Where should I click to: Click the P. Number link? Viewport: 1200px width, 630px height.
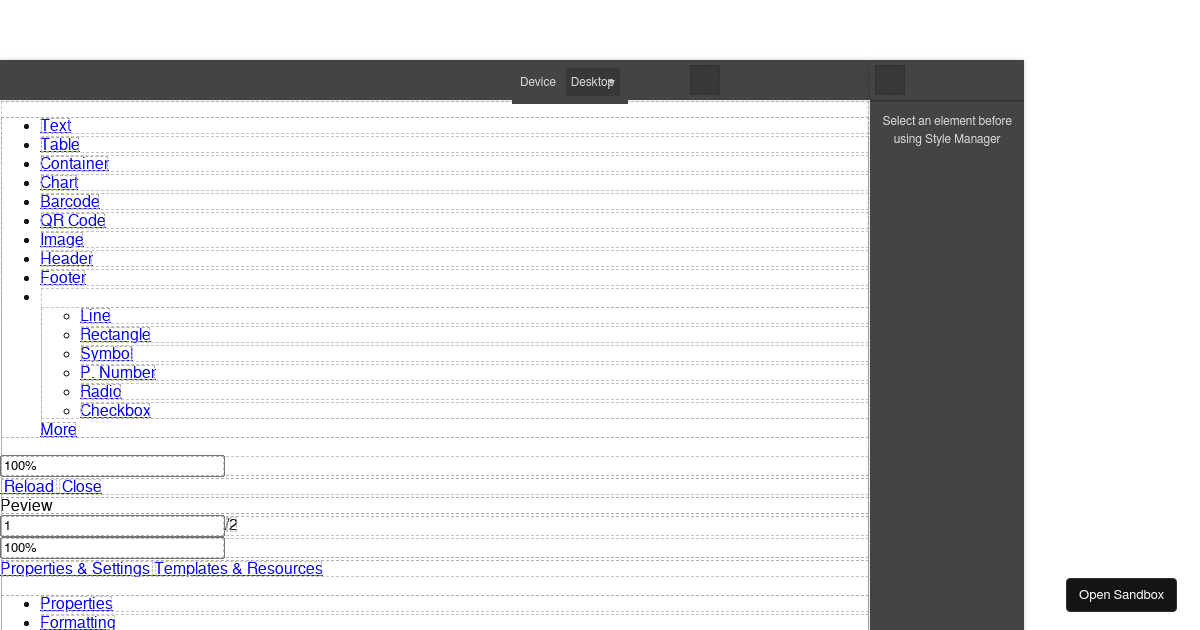click(118, 373)
